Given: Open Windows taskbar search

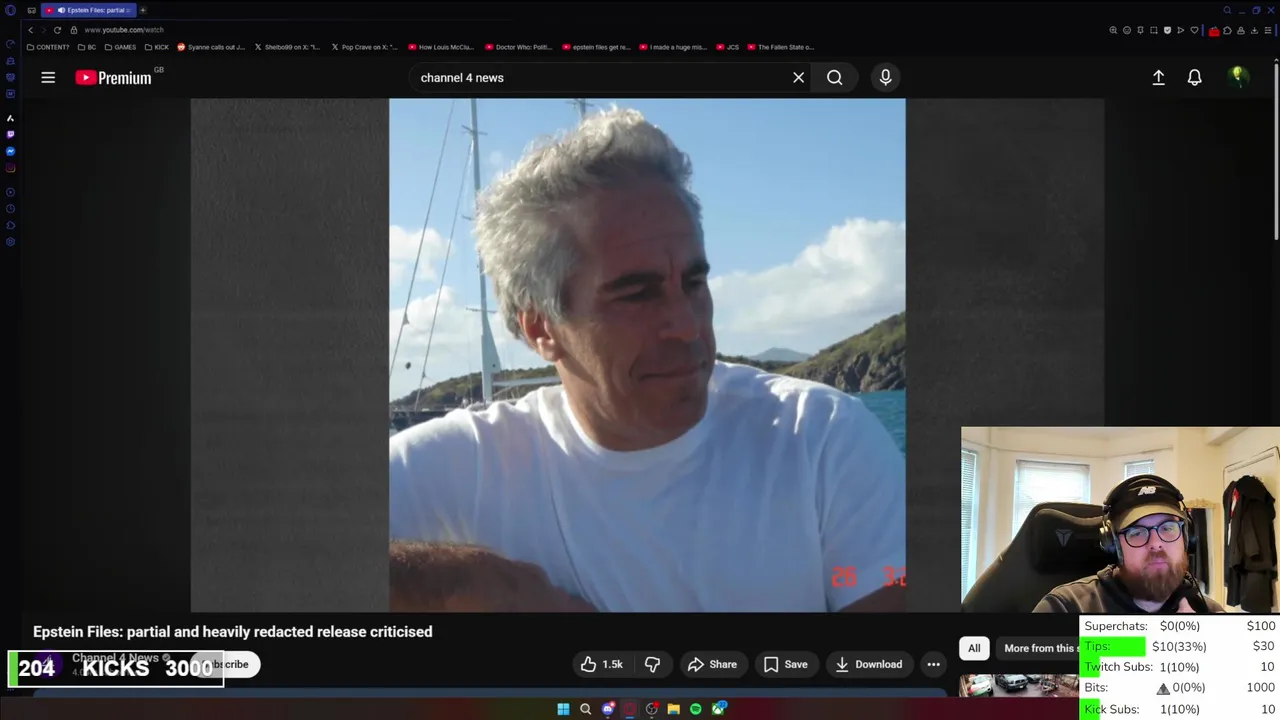Looking at the screenshot, I should point(585,709).
